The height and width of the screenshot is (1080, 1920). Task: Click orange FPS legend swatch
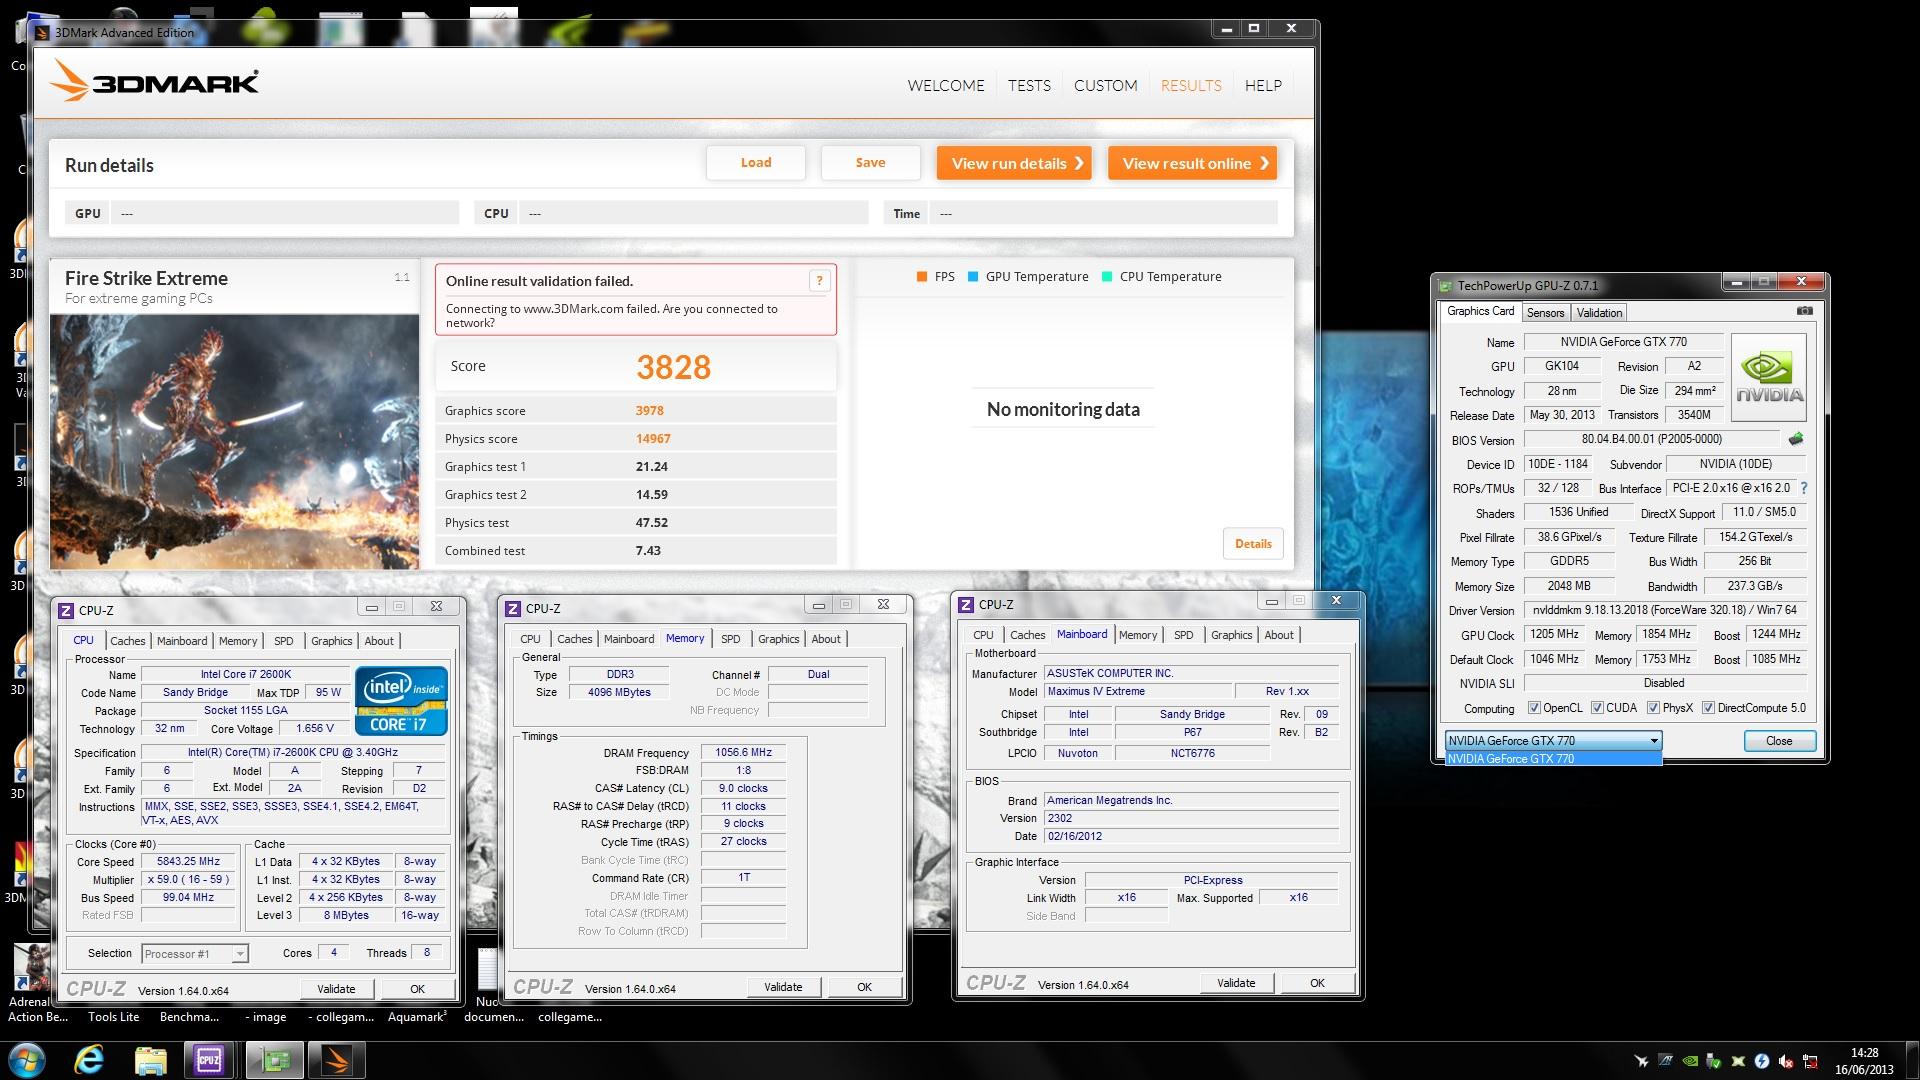tap(922, 277)
